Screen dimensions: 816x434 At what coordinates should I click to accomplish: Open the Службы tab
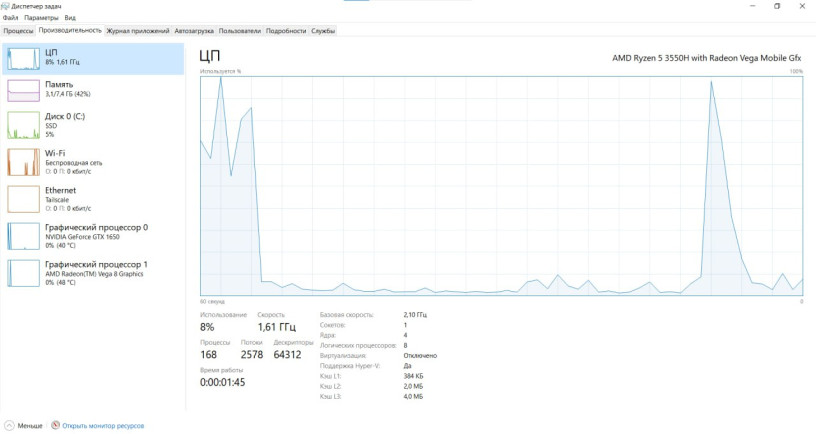pyautogui.click(x=323, y=31)
